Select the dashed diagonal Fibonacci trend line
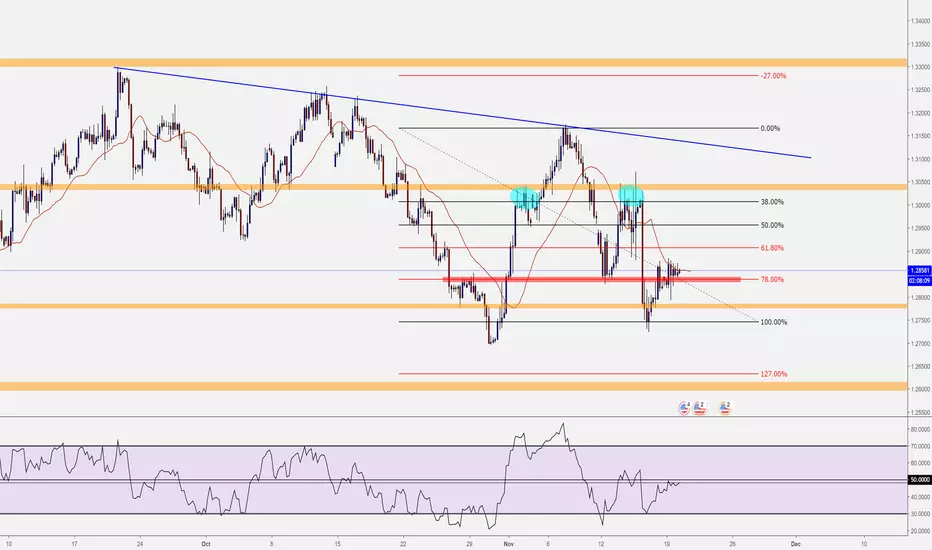The height and width of the screenshot is (550, 932). pos(578,225)
